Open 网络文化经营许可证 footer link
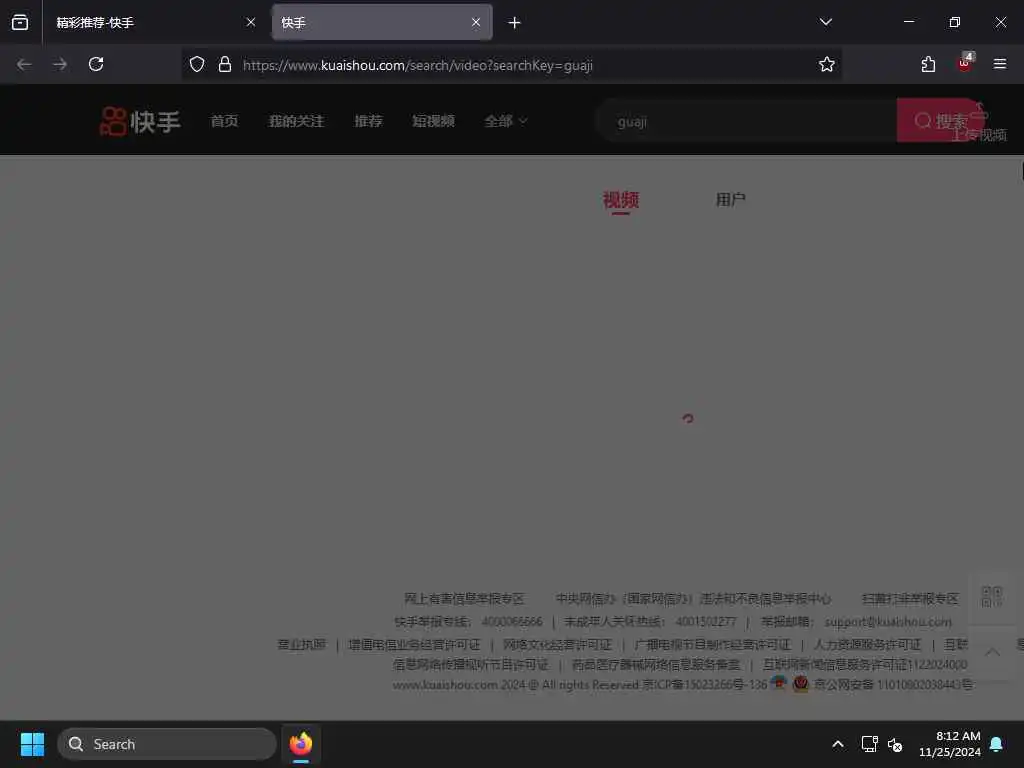Screen dimensions: 1024x768 (x=557, y=645)
